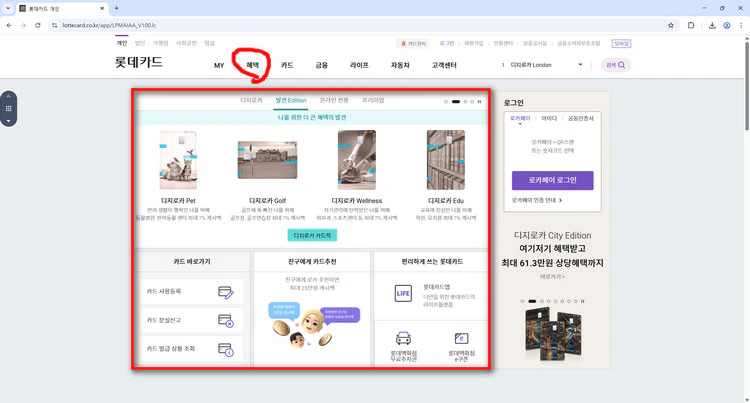The height and width of the screenshot is (403, 750).
Task: Click the 디지로카 Wellness card image
Action: click(357, 160)
